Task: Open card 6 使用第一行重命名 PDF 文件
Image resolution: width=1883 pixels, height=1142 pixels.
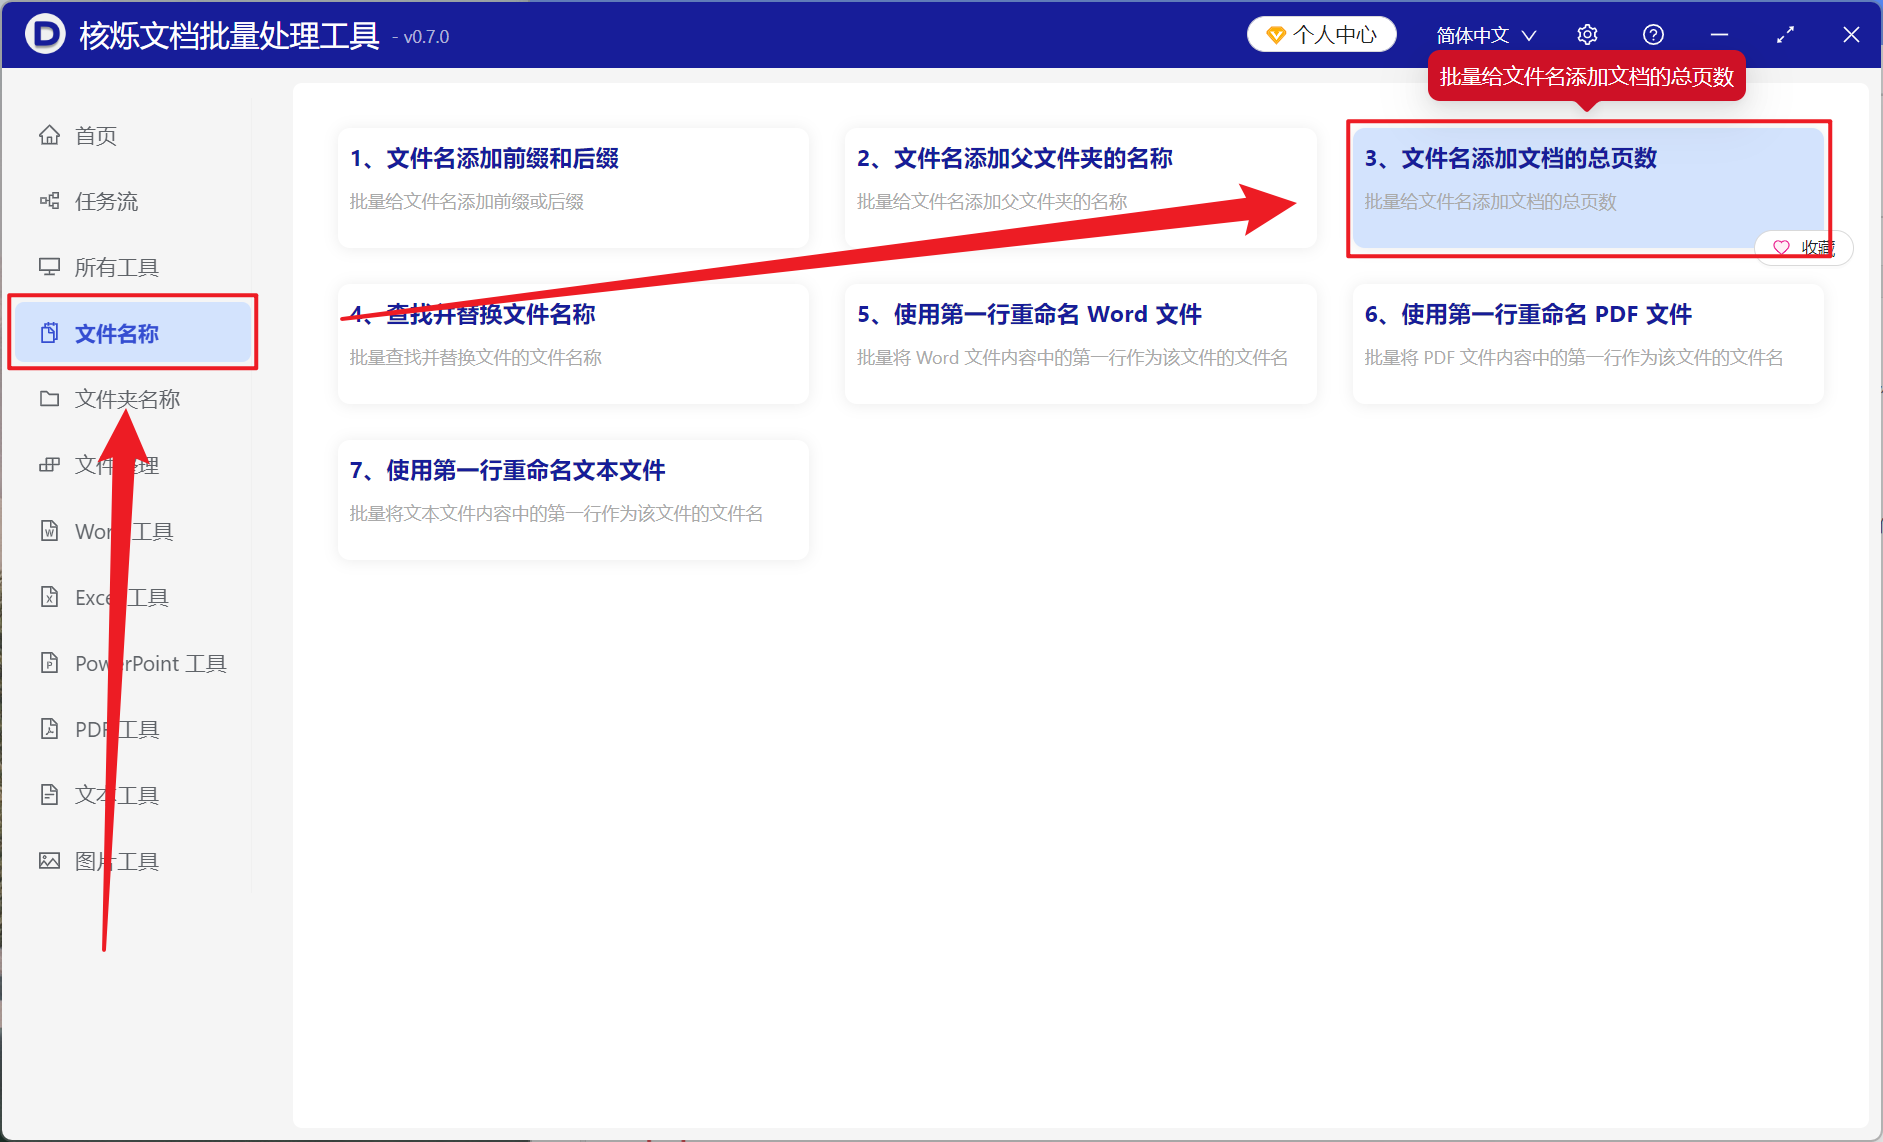Action: coord(1588,343)
